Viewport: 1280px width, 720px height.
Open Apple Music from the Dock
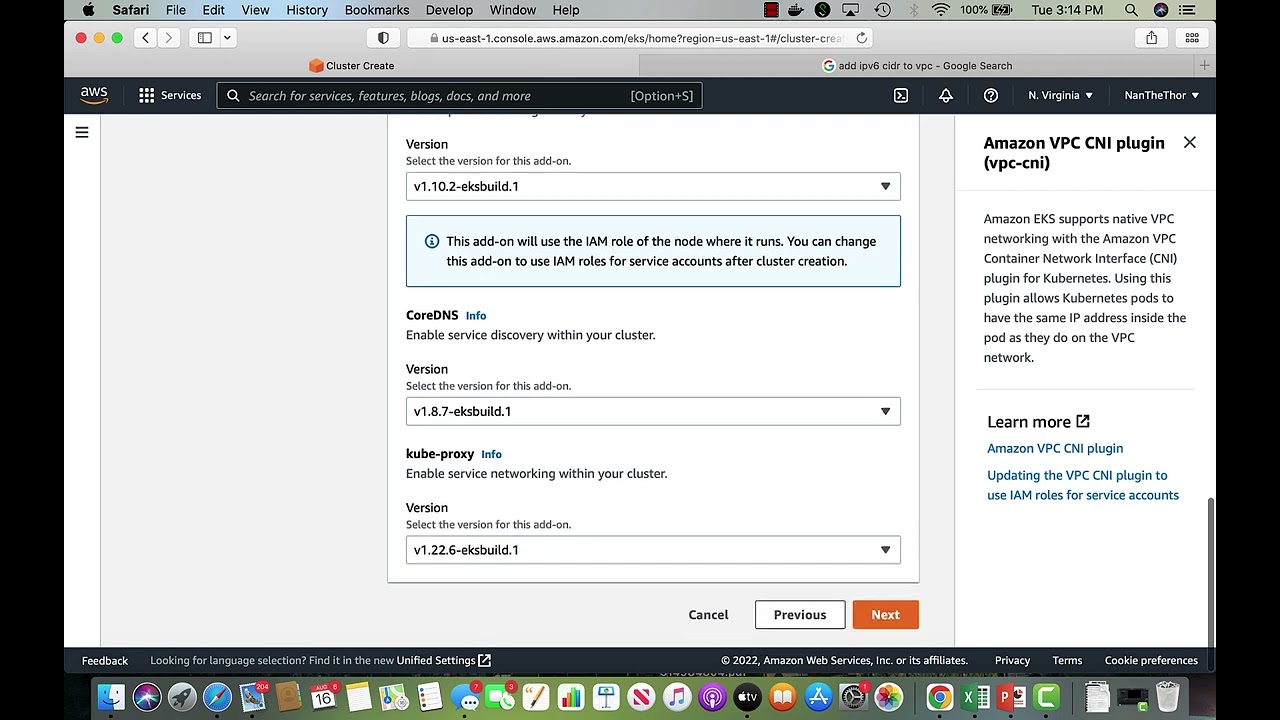[x=678, y=697]
